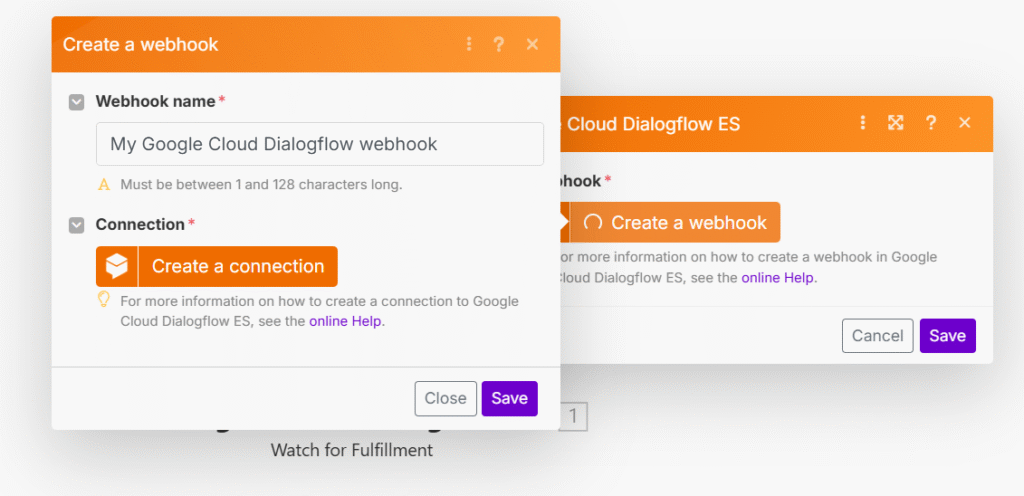Click the Webhook name text input
The height and width of the screenshot is (496, 1024).
pos(319,144)
